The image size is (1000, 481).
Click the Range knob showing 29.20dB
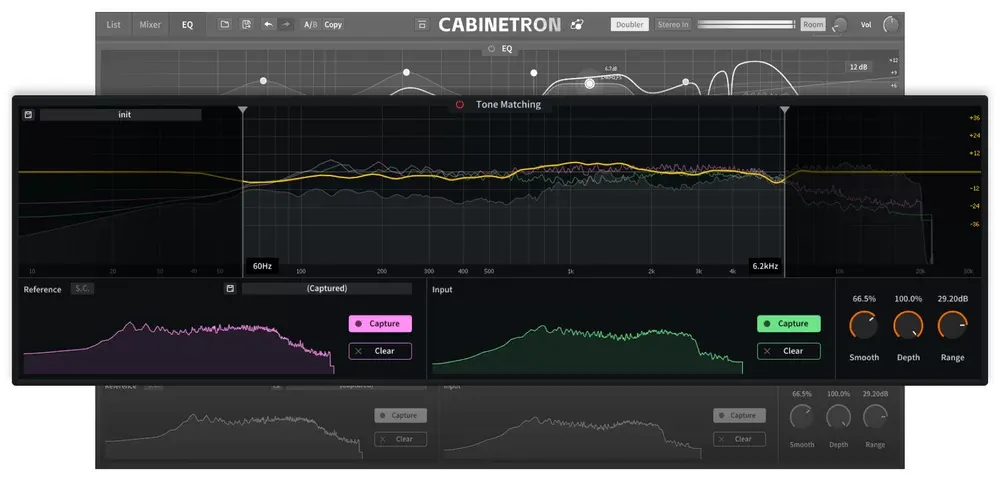point(952,325)
